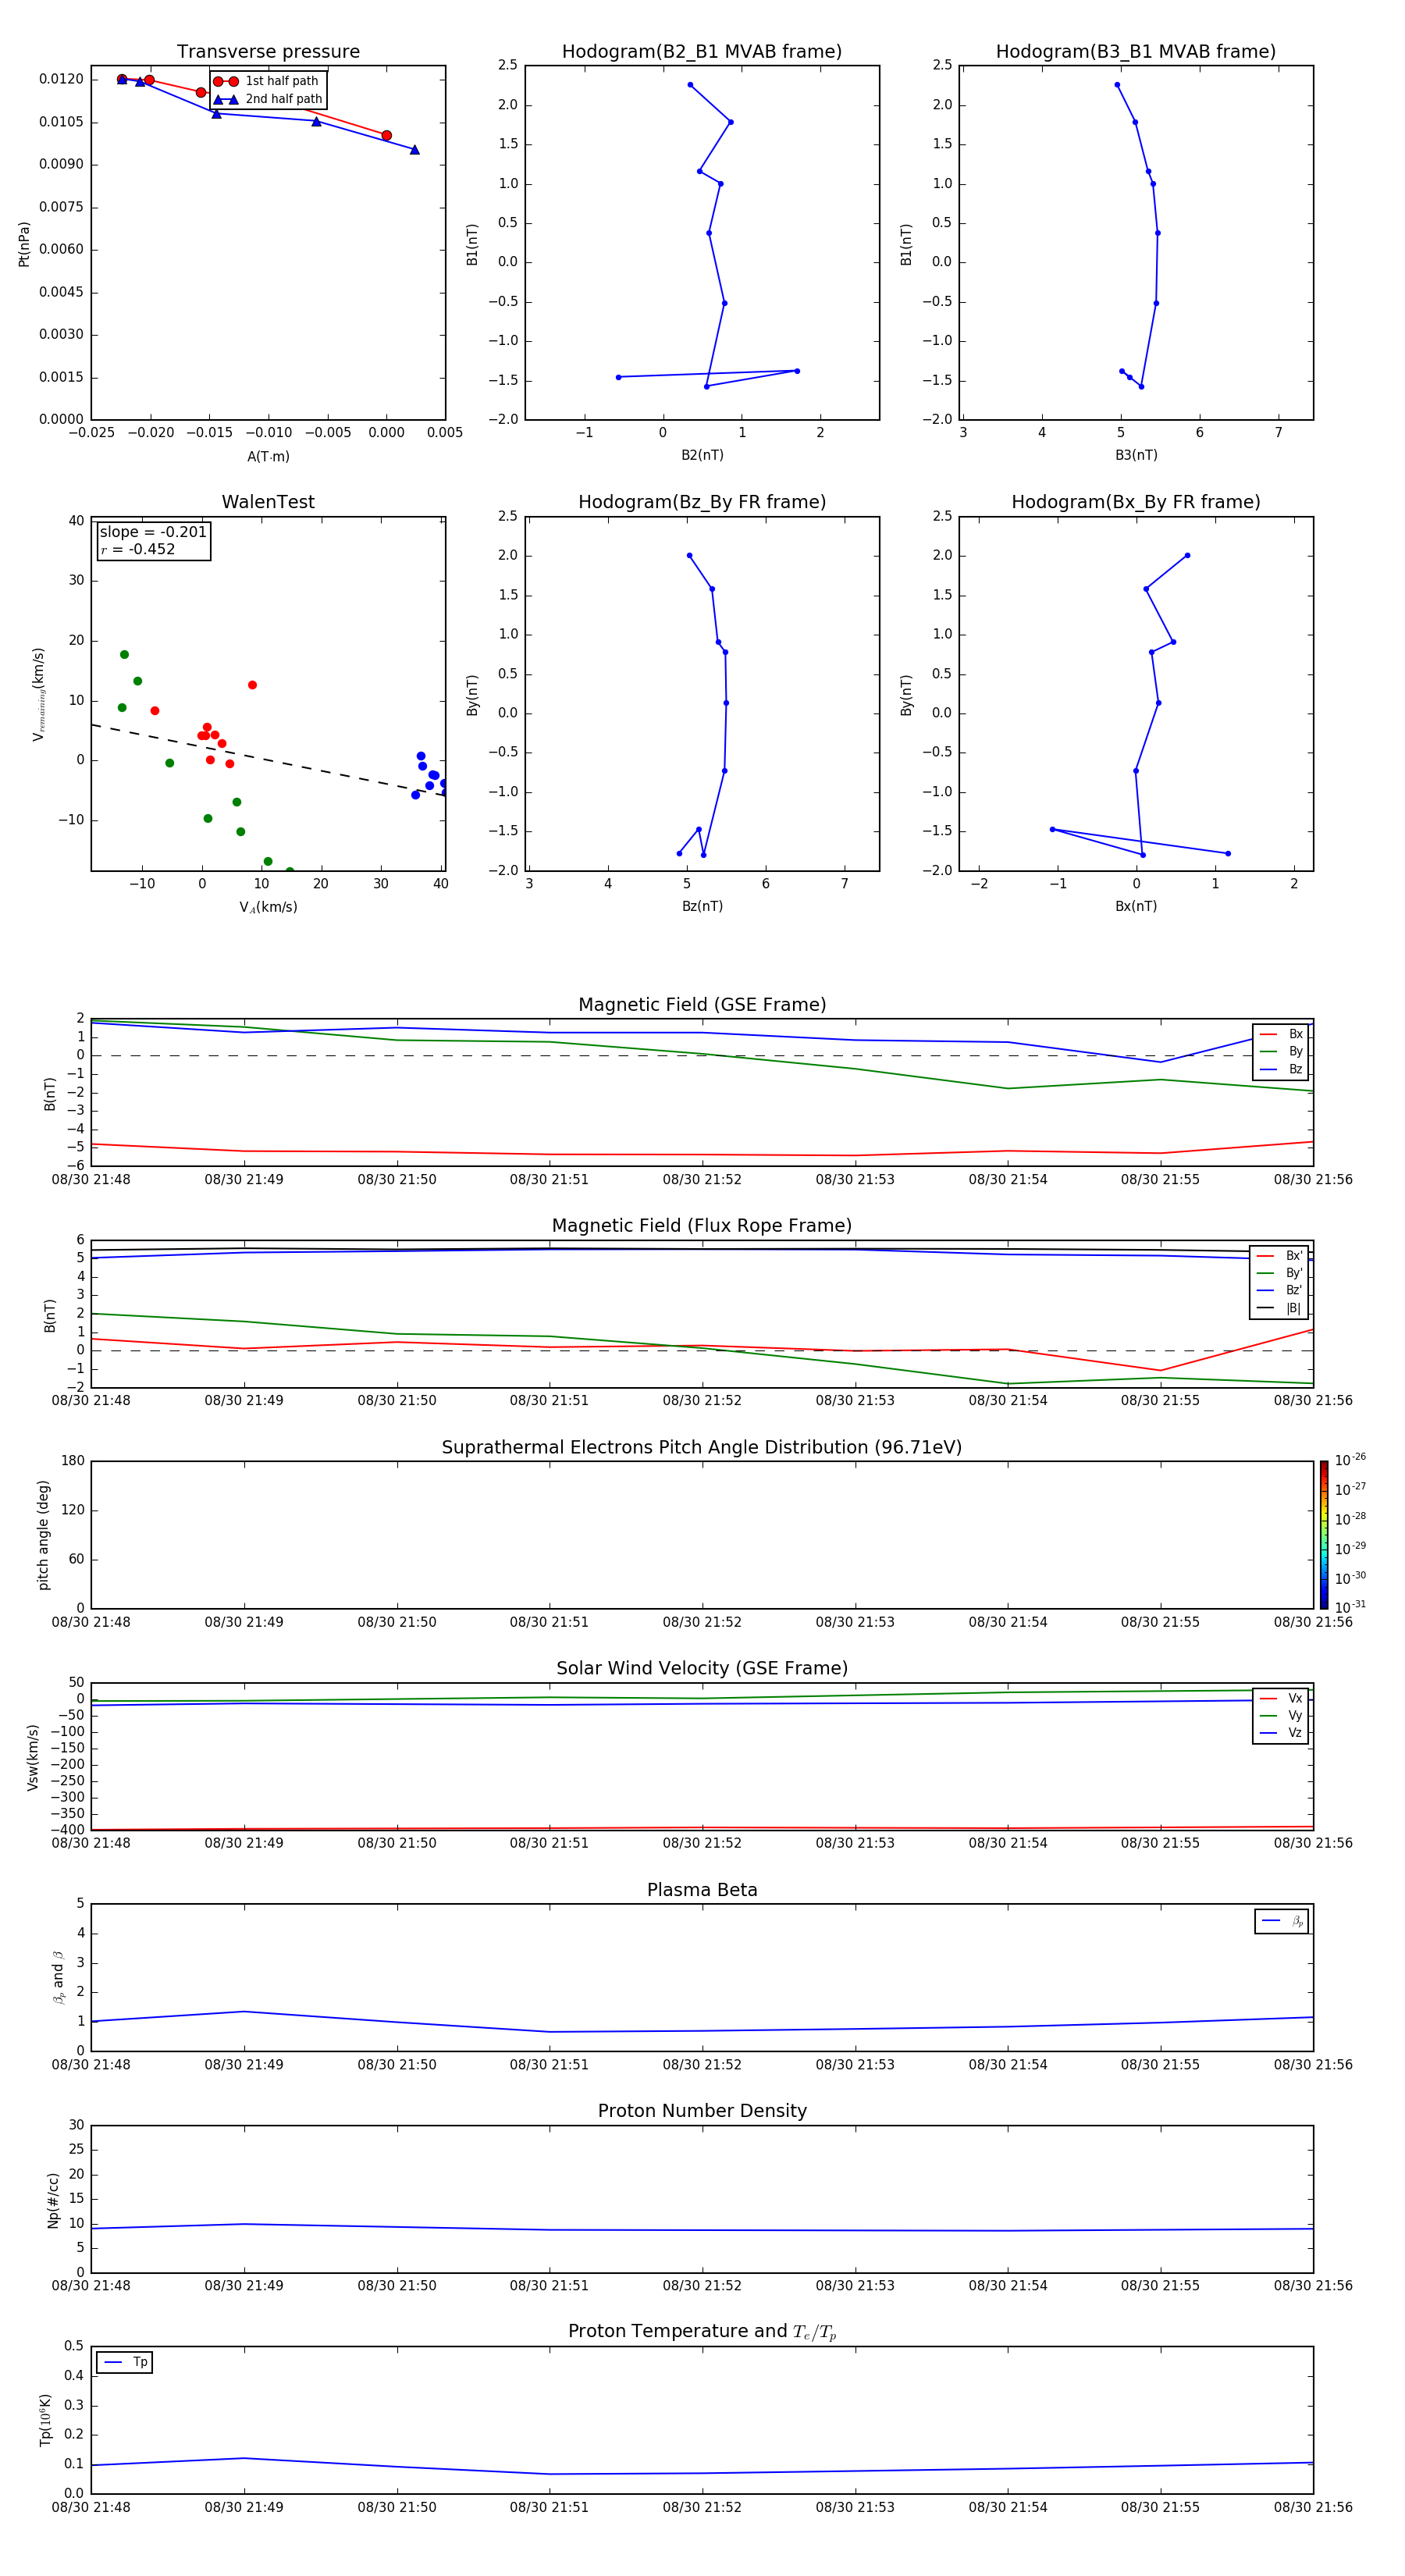Click the "Proton Number Density" title

point(702,2111)
